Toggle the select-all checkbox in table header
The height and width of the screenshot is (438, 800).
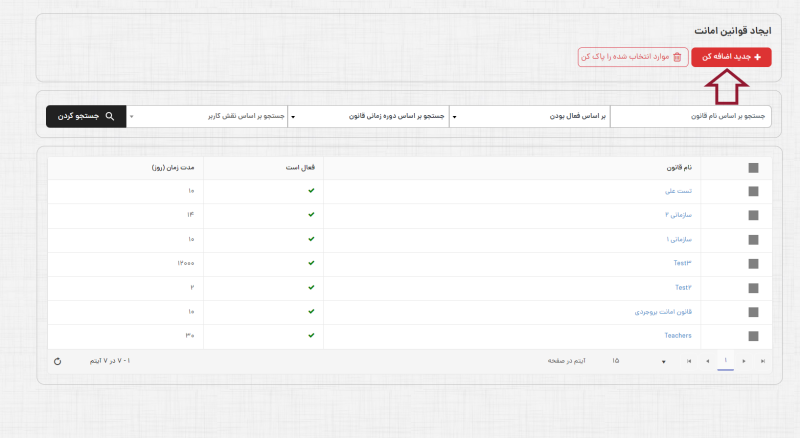(753, 168)
